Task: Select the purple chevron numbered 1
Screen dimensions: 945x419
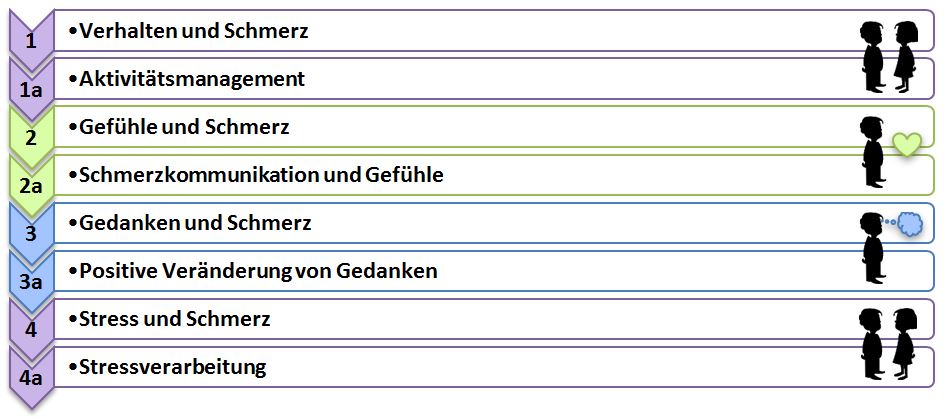Action: [x=31, y=42]
